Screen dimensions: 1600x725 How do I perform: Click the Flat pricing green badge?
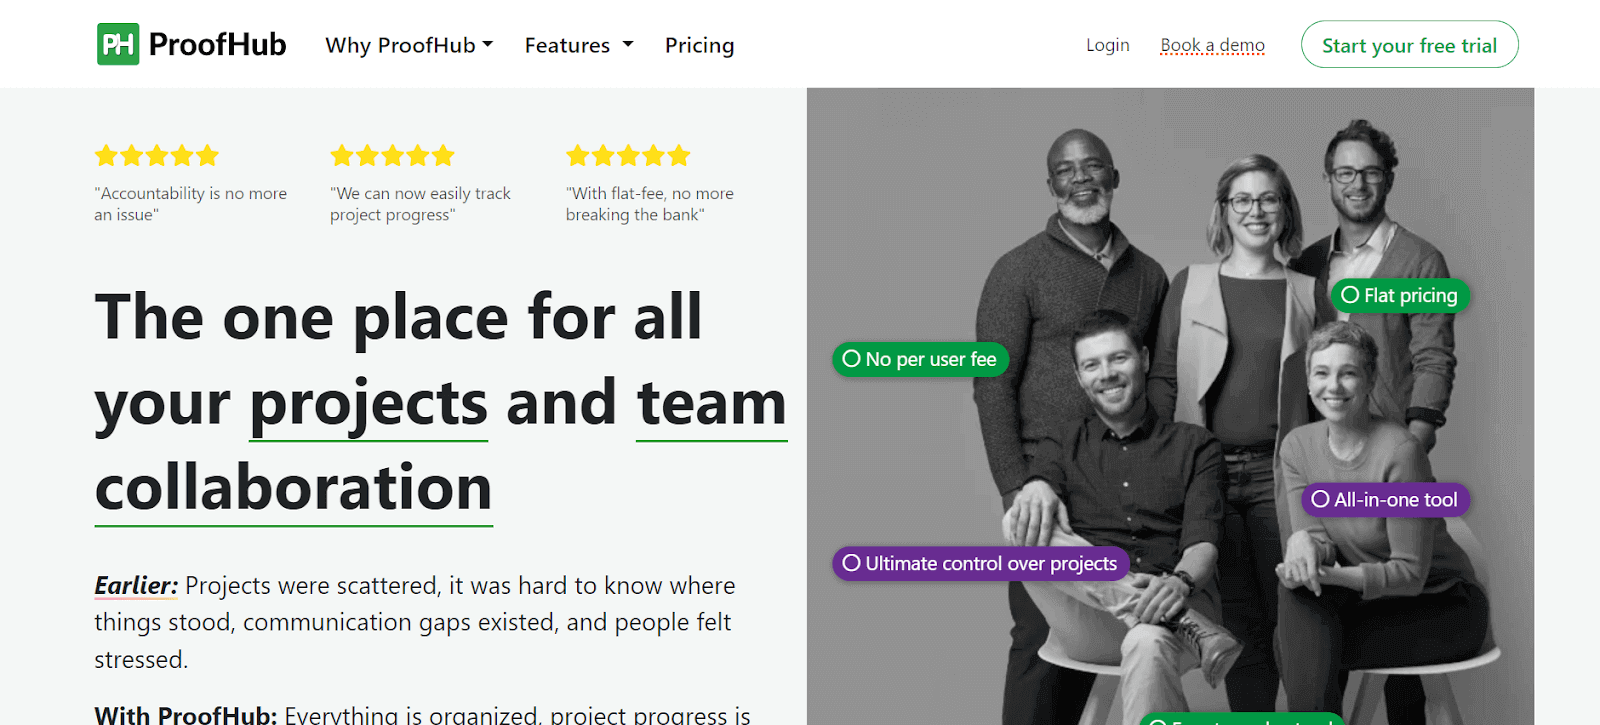[x=1400, y=295]
